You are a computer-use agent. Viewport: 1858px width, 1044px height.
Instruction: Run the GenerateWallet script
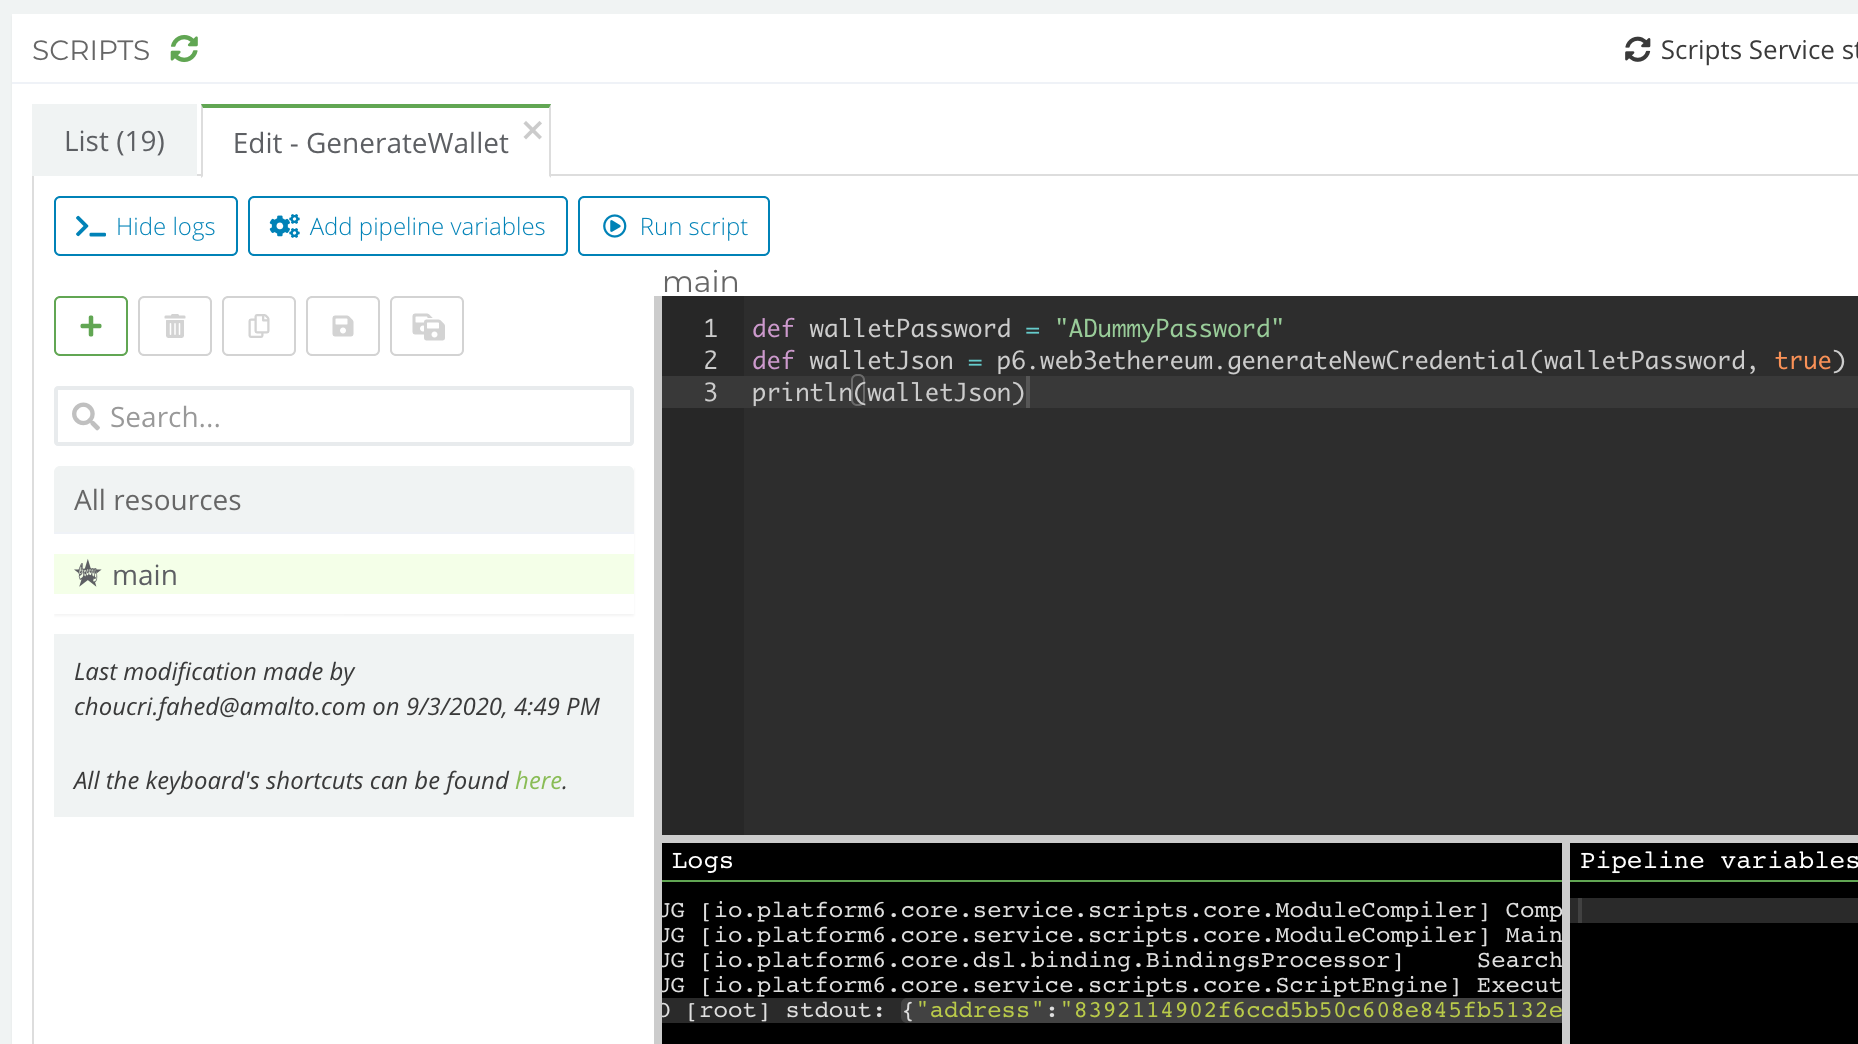[673, 226]
